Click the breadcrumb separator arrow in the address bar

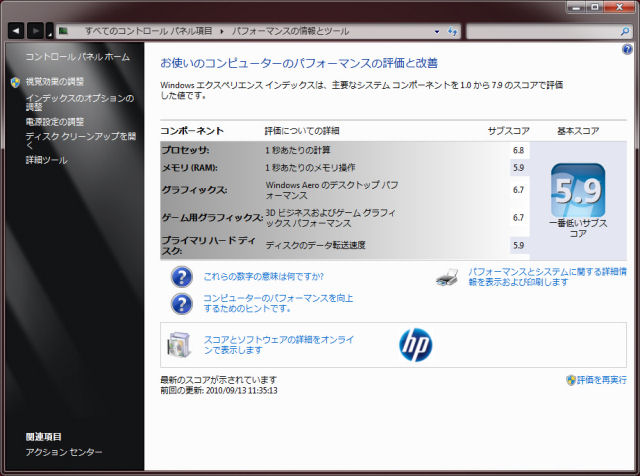point(222,31)
